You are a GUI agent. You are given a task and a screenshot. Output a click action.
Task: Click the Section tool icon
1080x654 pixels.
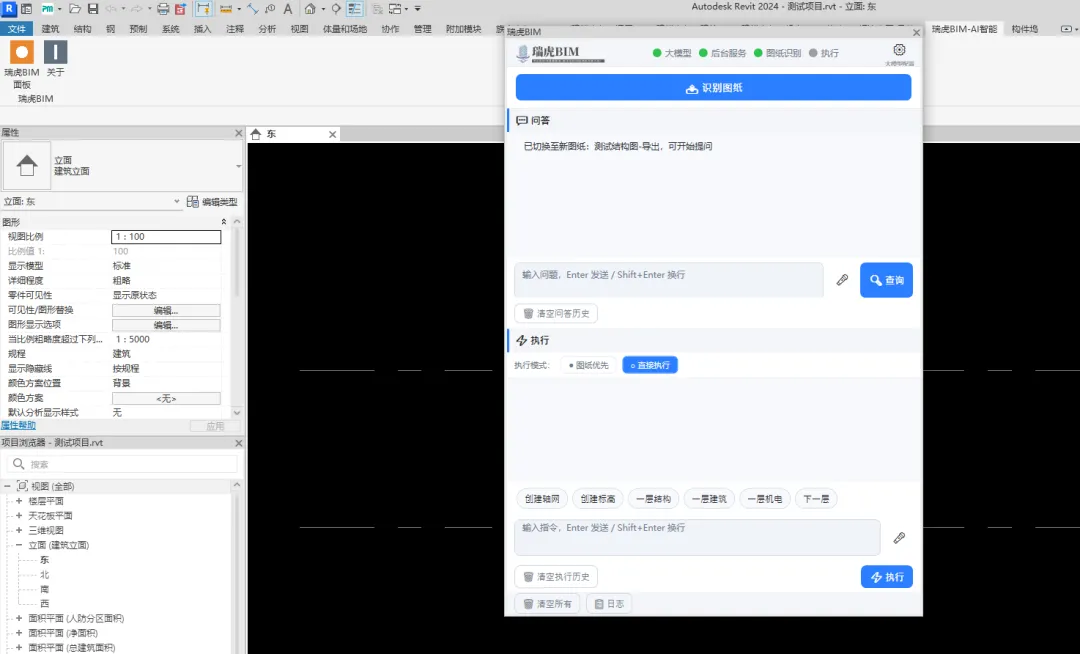[336, 9]
